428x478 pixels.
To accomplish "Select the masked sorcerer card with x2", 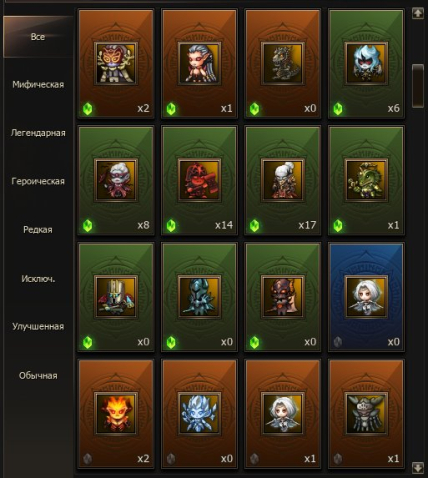I will [x=116, y=64].
